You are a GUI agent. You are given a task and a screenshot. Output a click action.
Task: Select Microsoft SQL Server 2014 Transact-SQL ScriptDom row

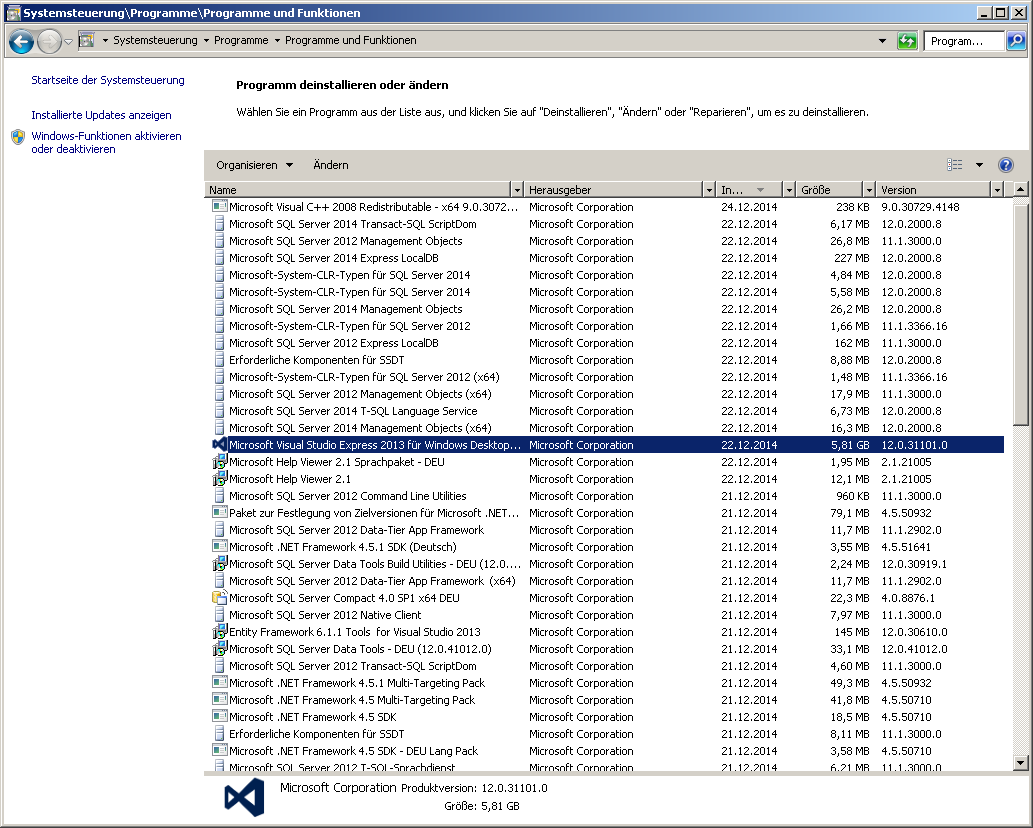point(607,224)
